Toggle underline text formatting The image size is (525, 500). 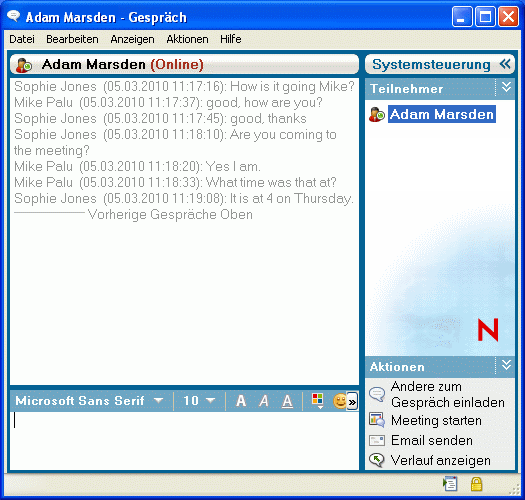point(287,401)
